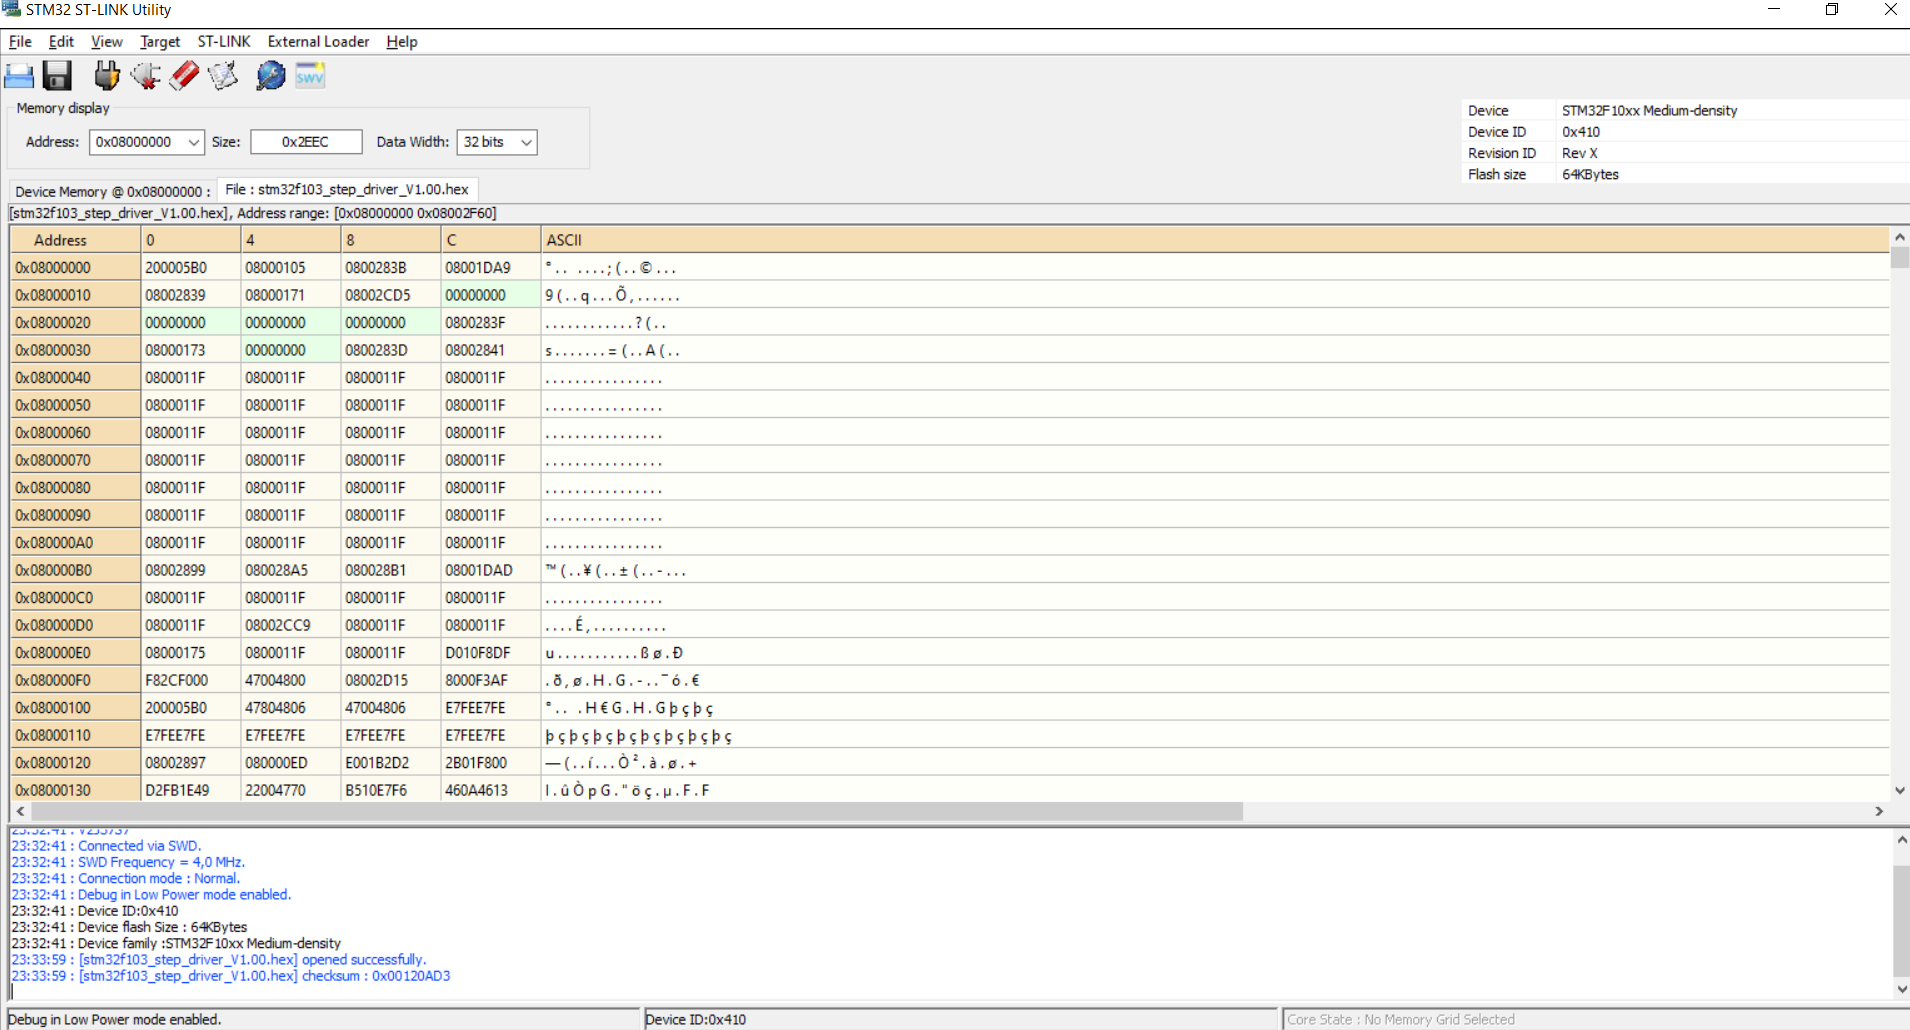Screen dimensions: 1910x1030
Task: Disconnect from target icon
Action: coord(146,76)
